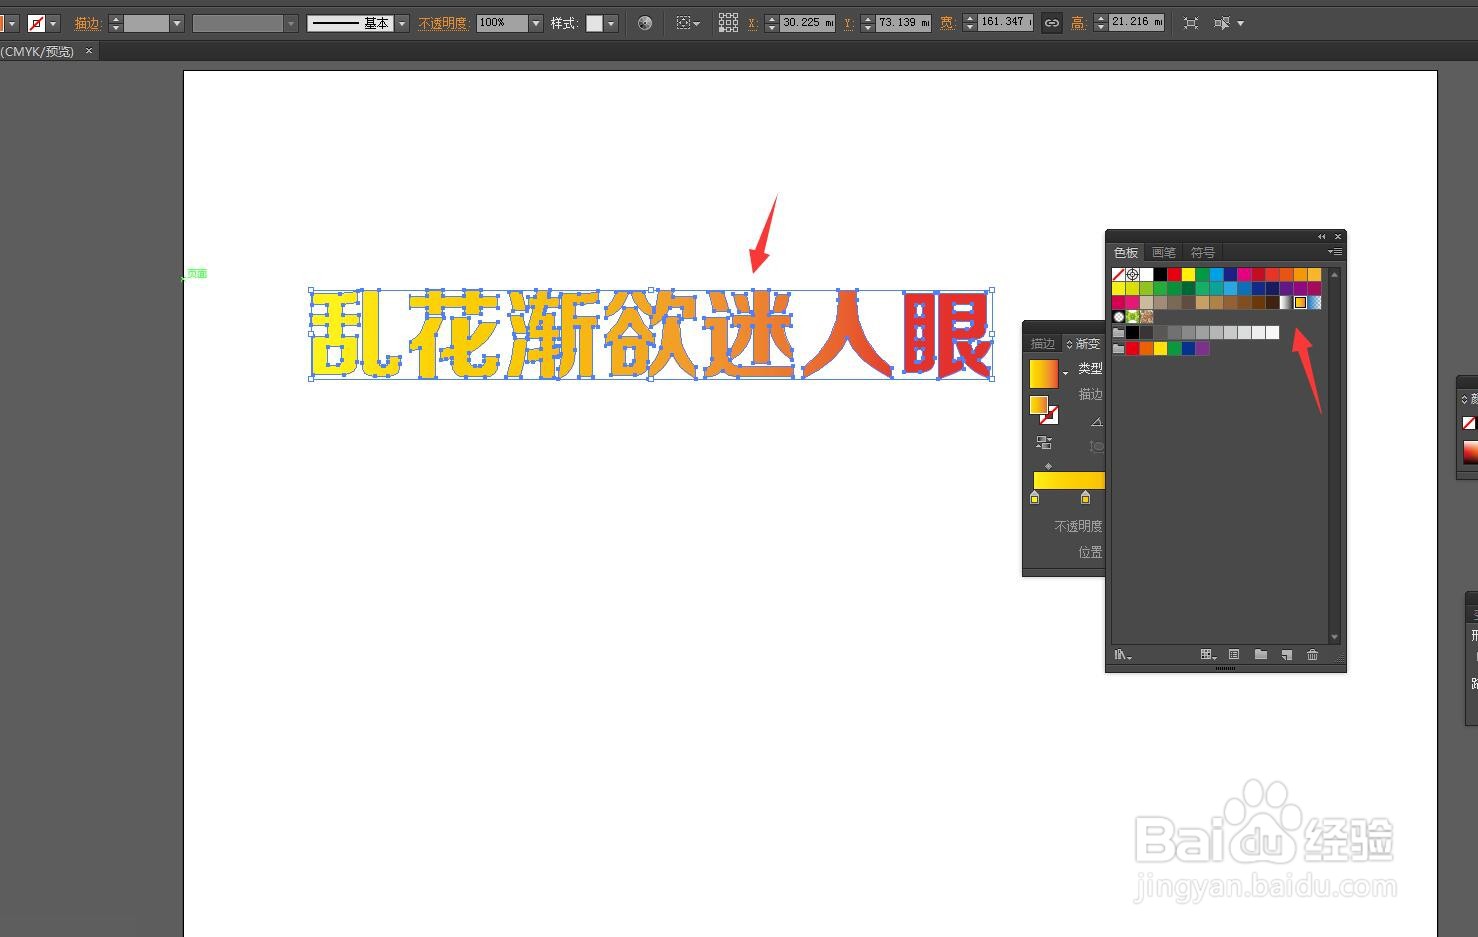Switch to the 色板 swatches tab
1478x937 pixels.
pyautogui.click(x=1126, y=252)
